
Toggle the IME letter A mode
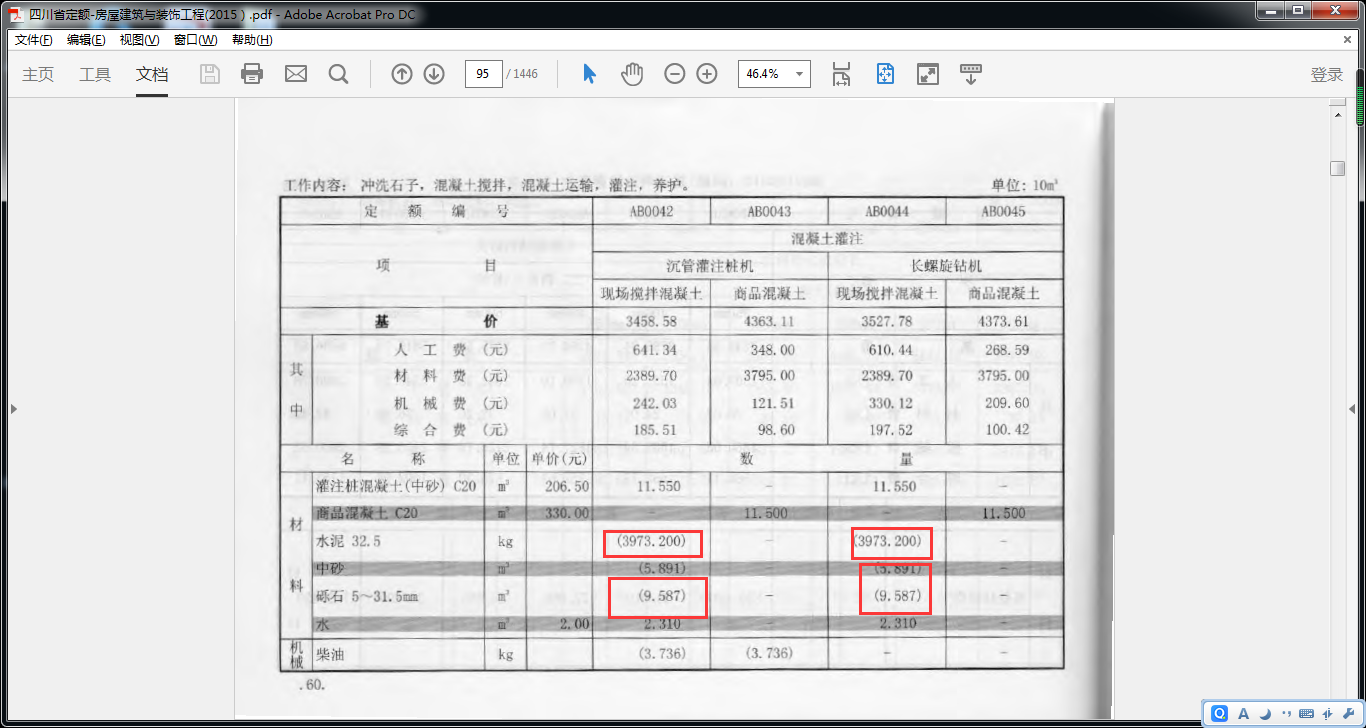pyautogui.click(x=1243, y=713)
